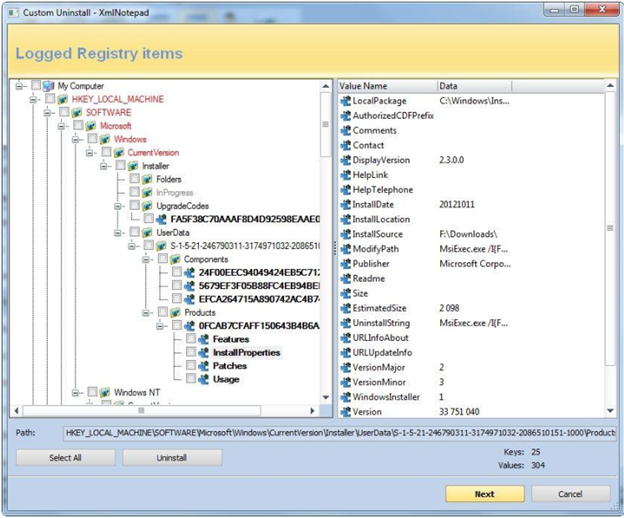Collapse the Components tree node

click(x=146, y=259)
